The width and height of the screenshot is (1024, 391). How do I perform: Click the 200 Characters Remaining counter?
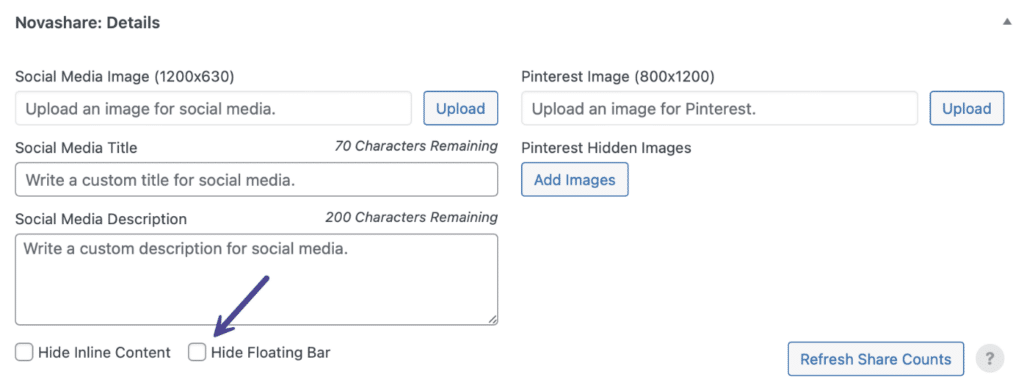(x=411, y=217)
